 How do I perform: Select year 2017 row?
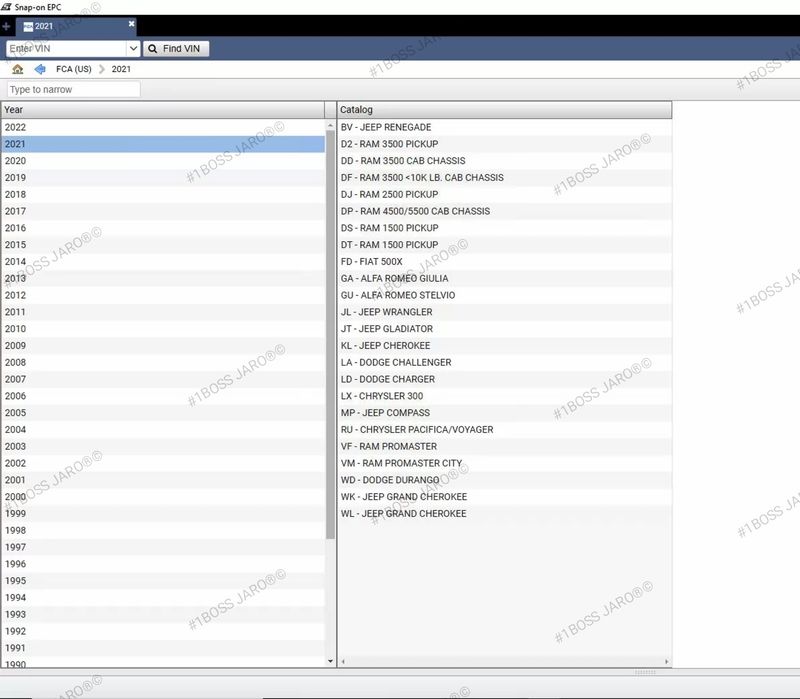(x=163, y=211)
